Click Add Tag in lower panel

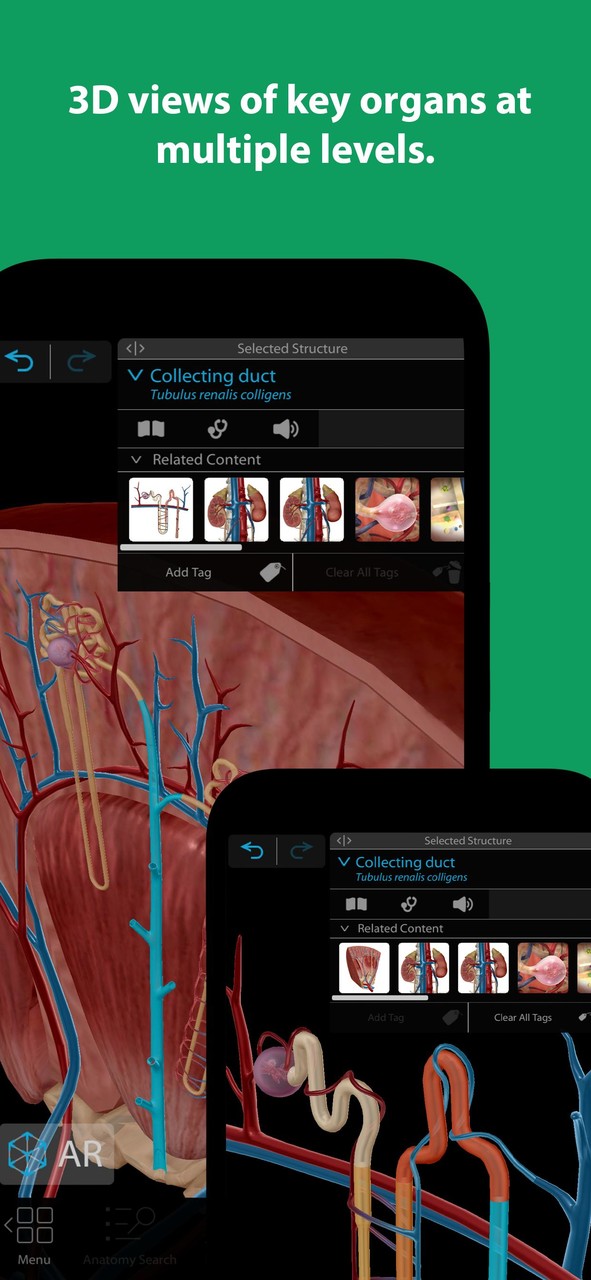coord(386,1017)
